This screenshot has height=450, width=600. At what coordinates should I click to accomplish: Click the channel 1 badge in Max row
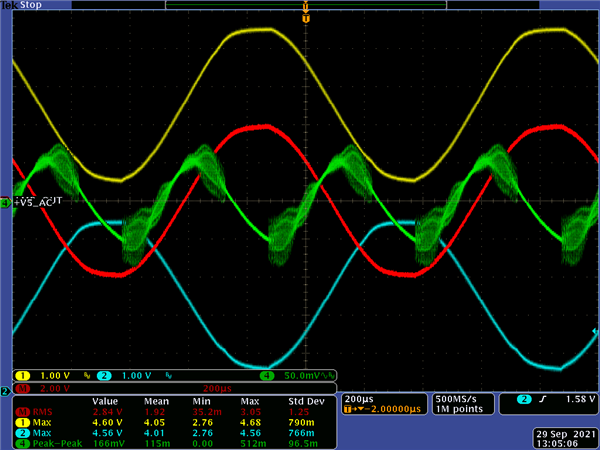23,422
